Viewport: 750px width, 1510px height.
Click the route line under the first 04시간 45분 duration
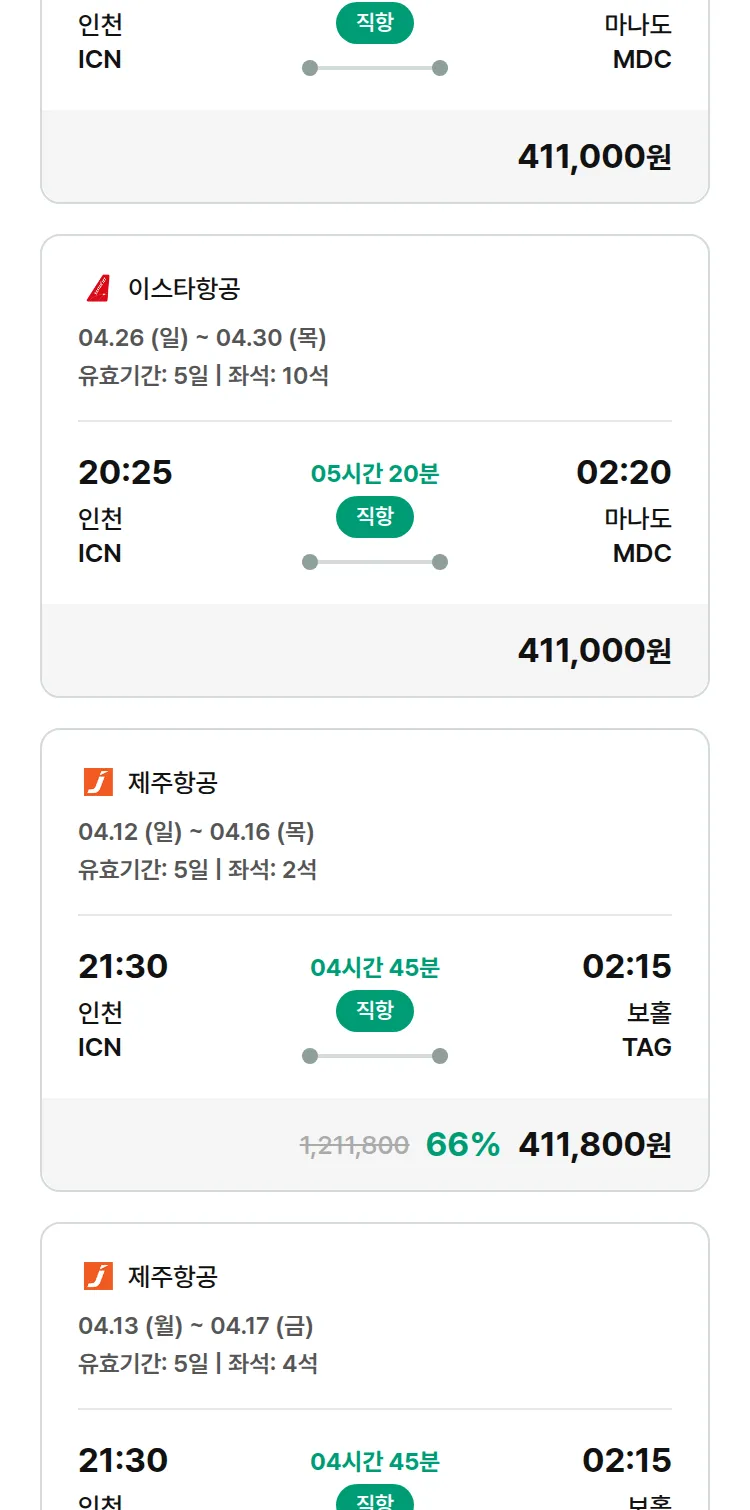375,1056
